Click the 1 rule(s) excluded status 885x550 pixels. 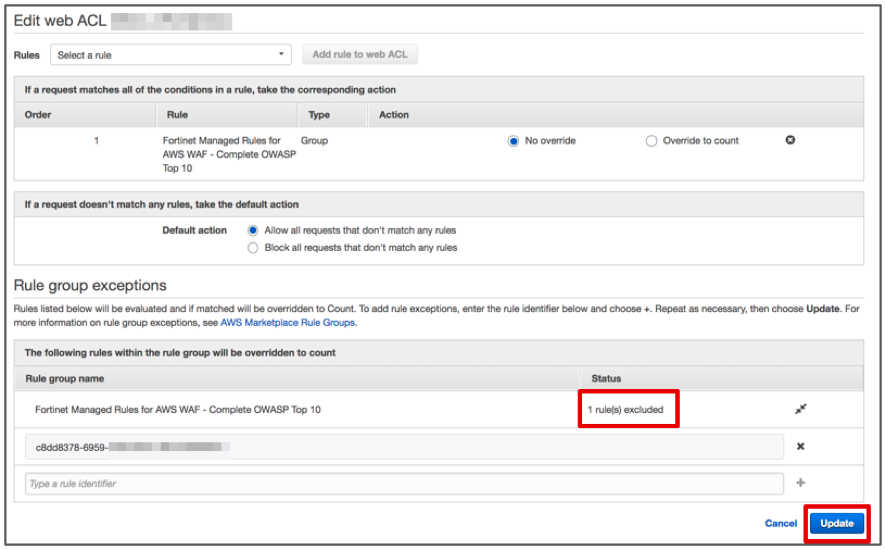tap(628, 409)
